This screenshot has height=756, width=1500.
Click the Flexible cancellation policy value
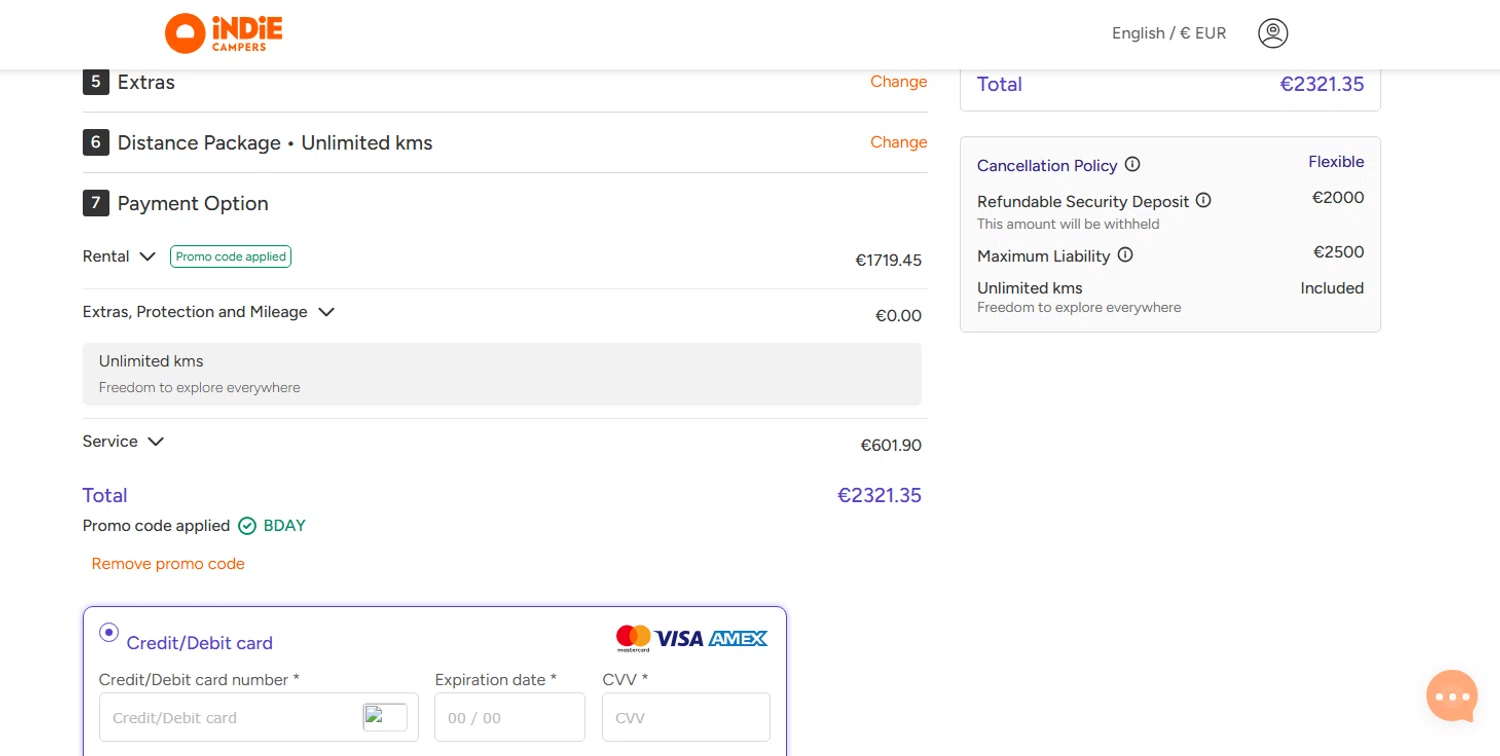[1336, 162]
